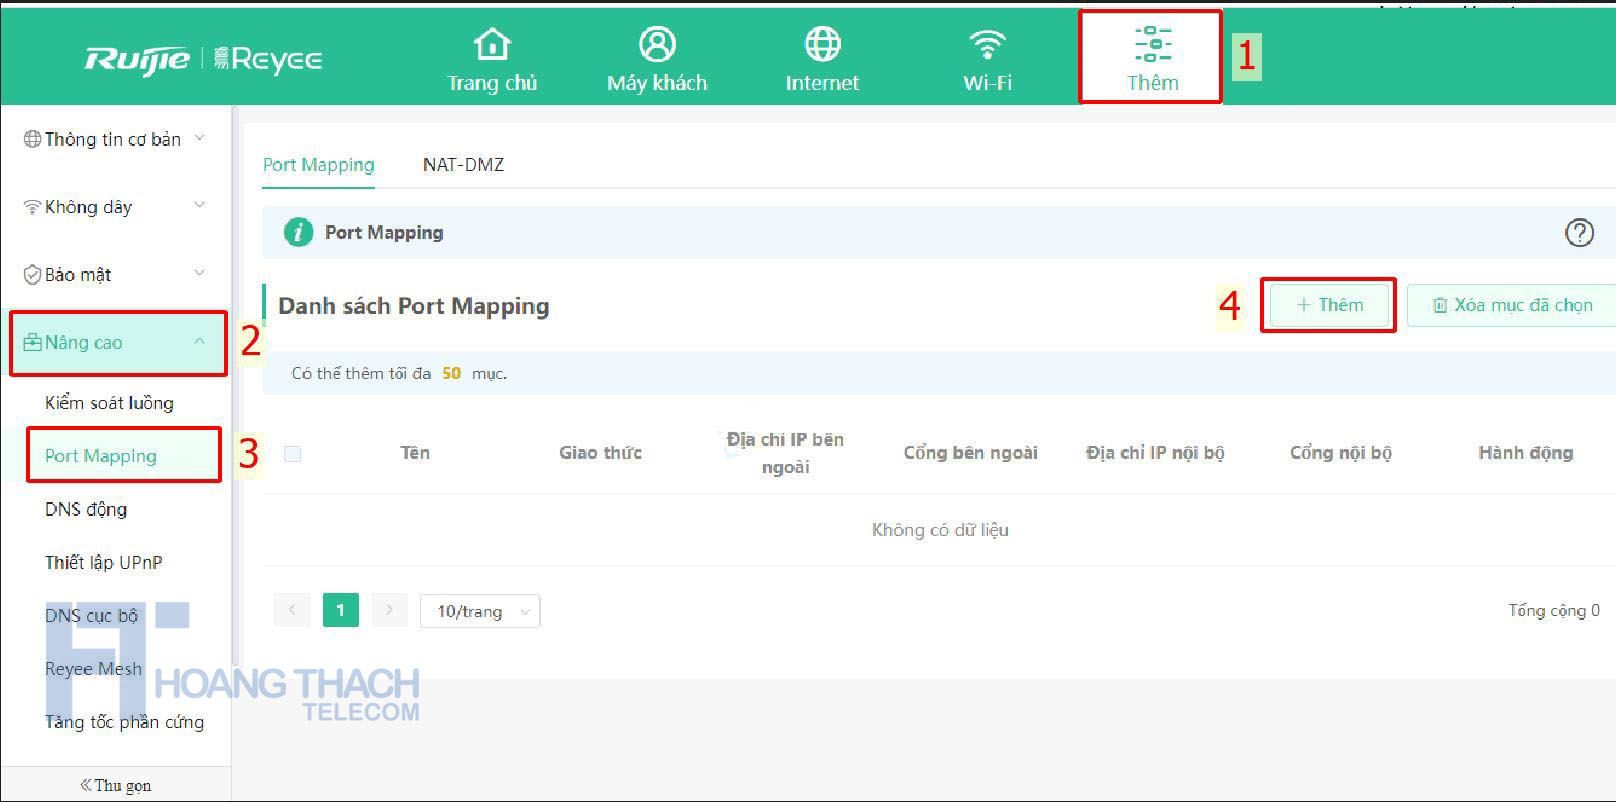1616x802 pixels.
Task: Select page 1 in pagination
Action: [x=340, y=610]
